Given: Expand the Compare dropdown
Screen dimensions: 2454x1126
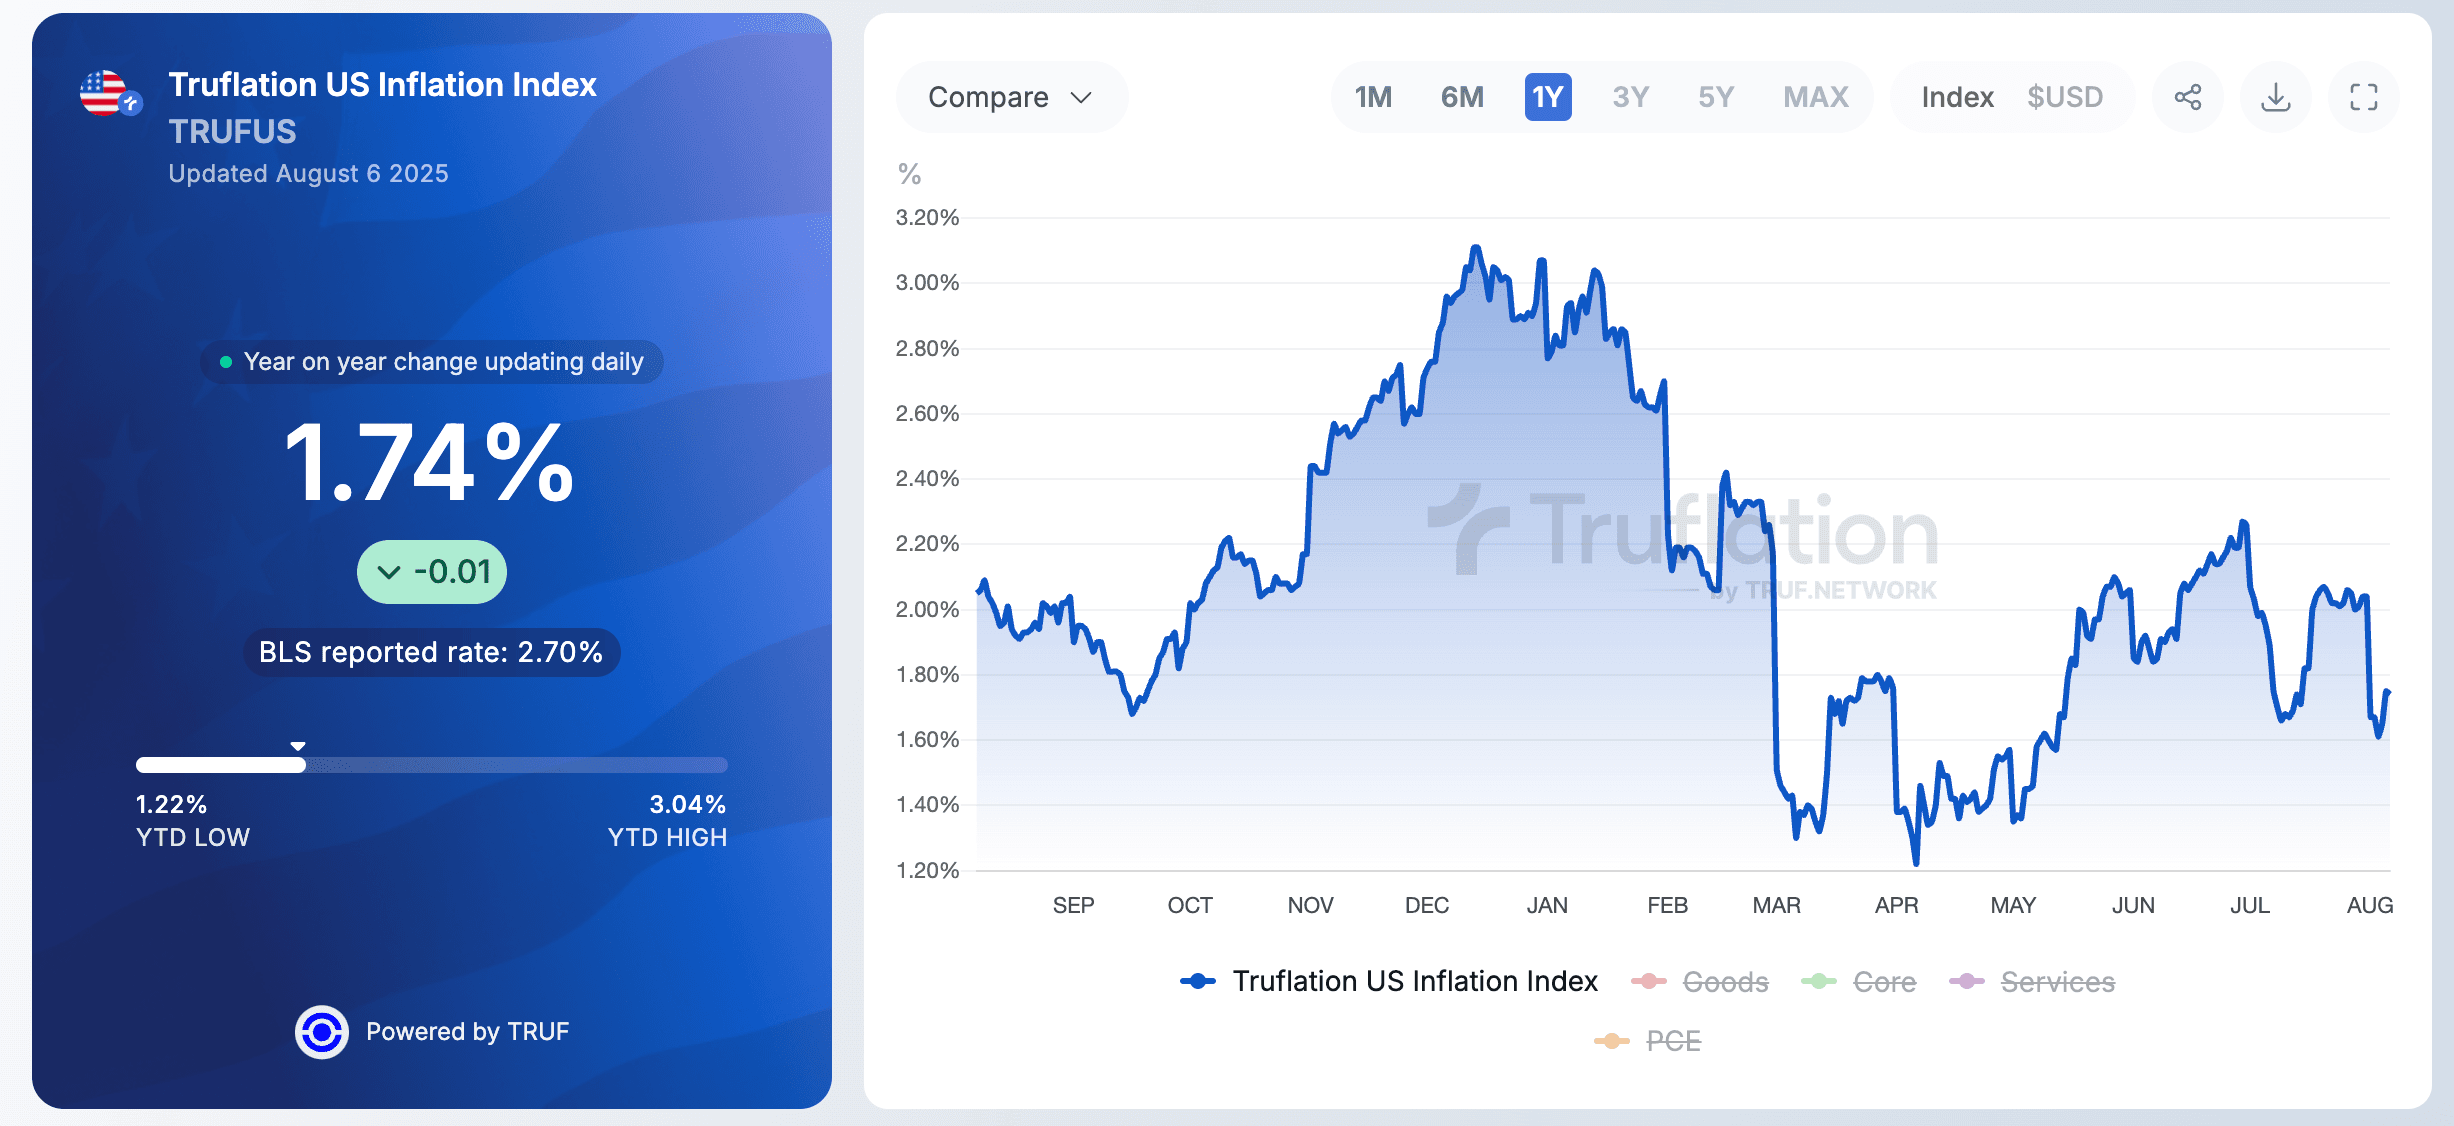Looking at the screenshot, I should click(x=1011, y=97).
